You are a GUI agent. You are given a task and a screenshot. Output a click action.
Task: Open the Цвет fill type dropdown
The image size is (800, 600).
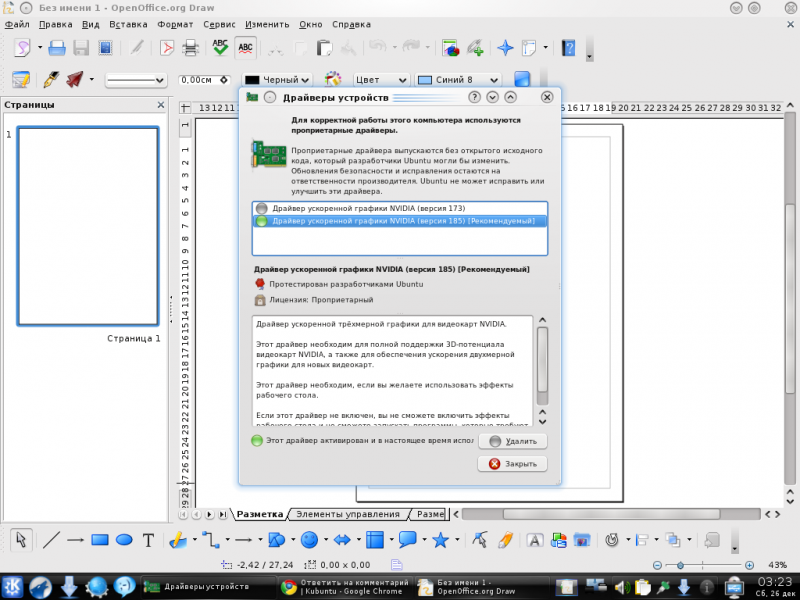click(x=381, y=80)
